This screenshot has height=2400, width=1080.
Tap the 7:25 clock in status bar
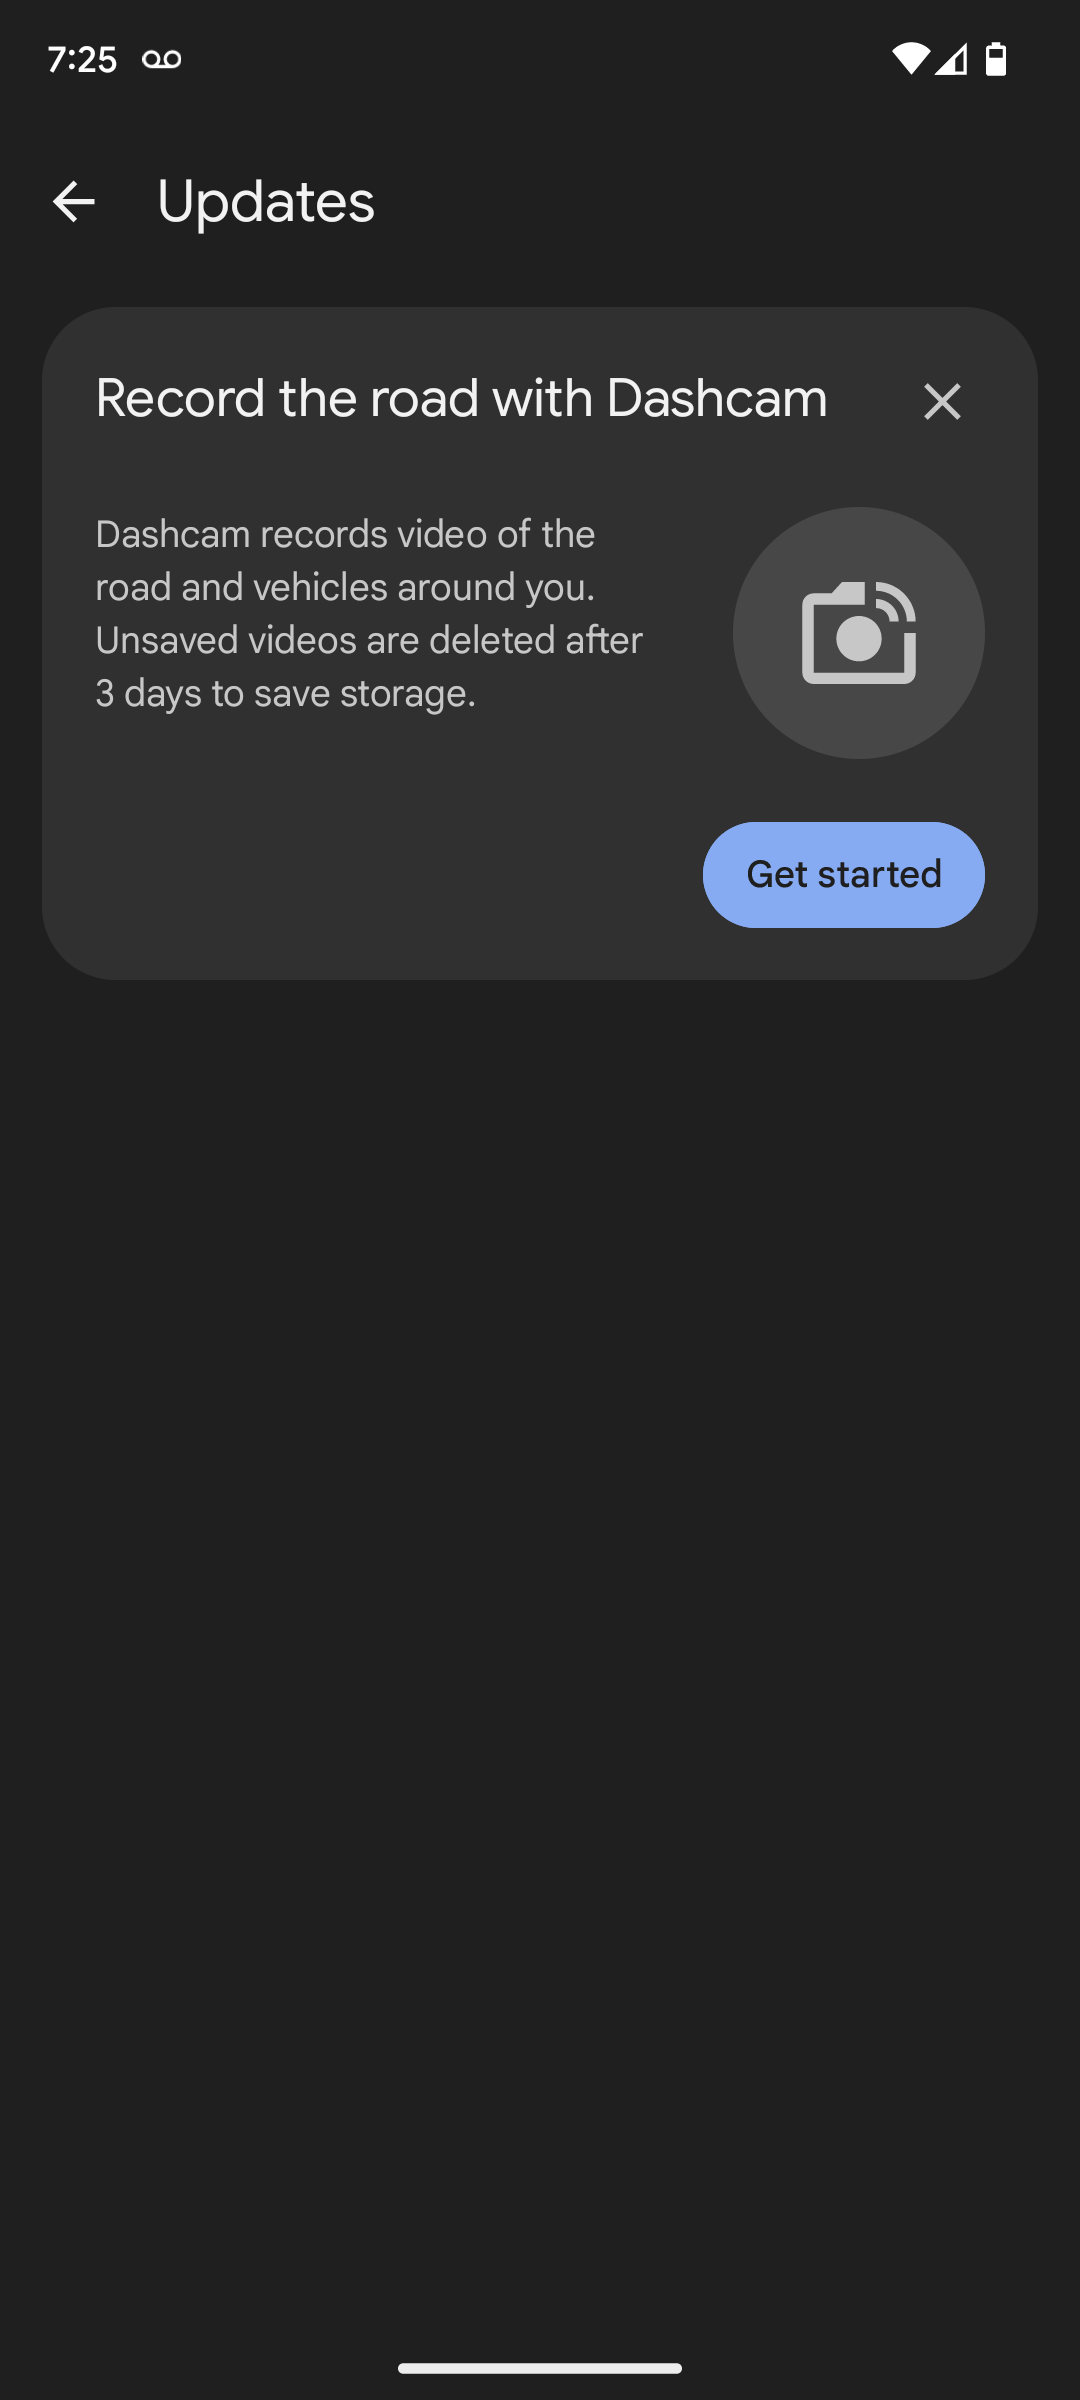pyautogui.click(x=82, y=59)
